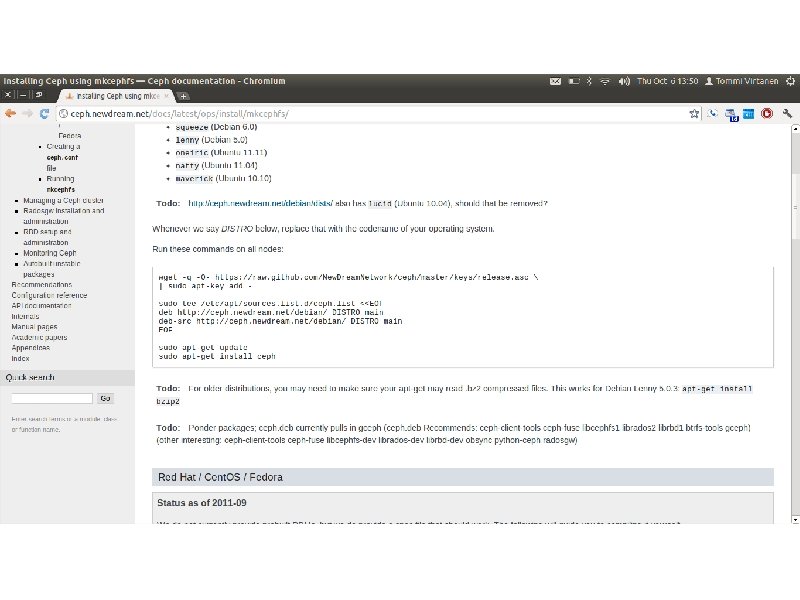Click the 'natty (Ubuntu 11.04)' list item

pos(216,165)
